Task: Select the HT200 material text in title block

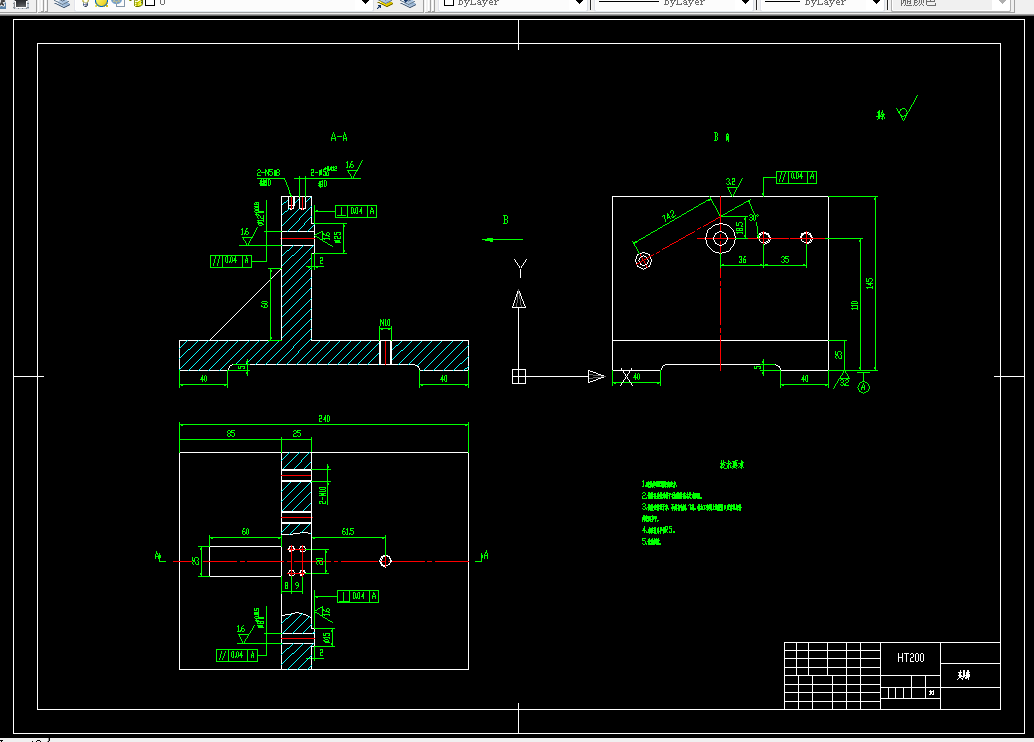Action: click(x=911, y=658)
